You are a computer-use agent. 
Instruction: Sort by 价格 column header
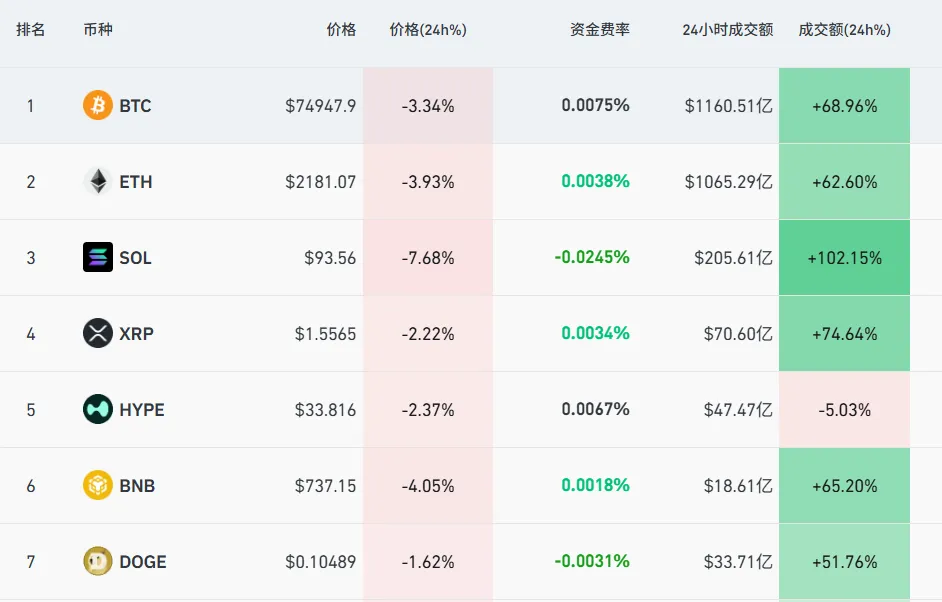tap(341, 30)
